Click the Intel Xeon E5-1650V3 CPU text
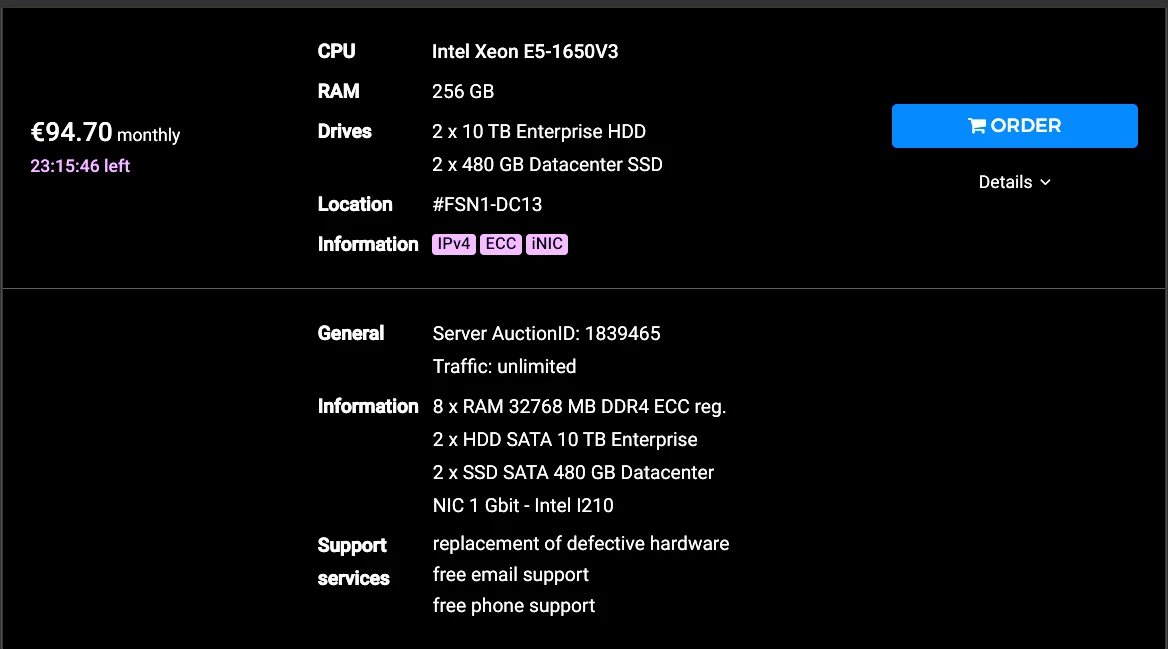This screenshot has height=649, width=1168. pyautogui.click(x=525, y=51)
